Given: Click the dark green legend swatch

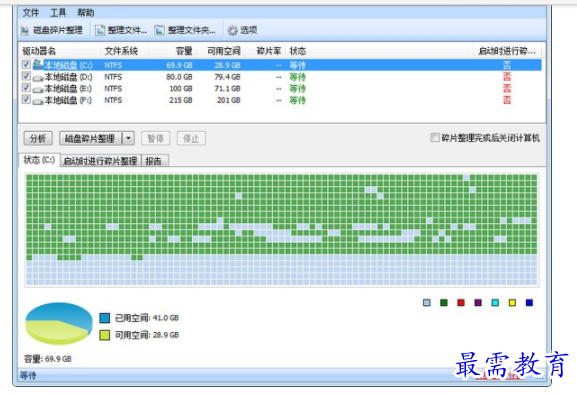Looking at the screenshot, I should [x=444, y=303].
